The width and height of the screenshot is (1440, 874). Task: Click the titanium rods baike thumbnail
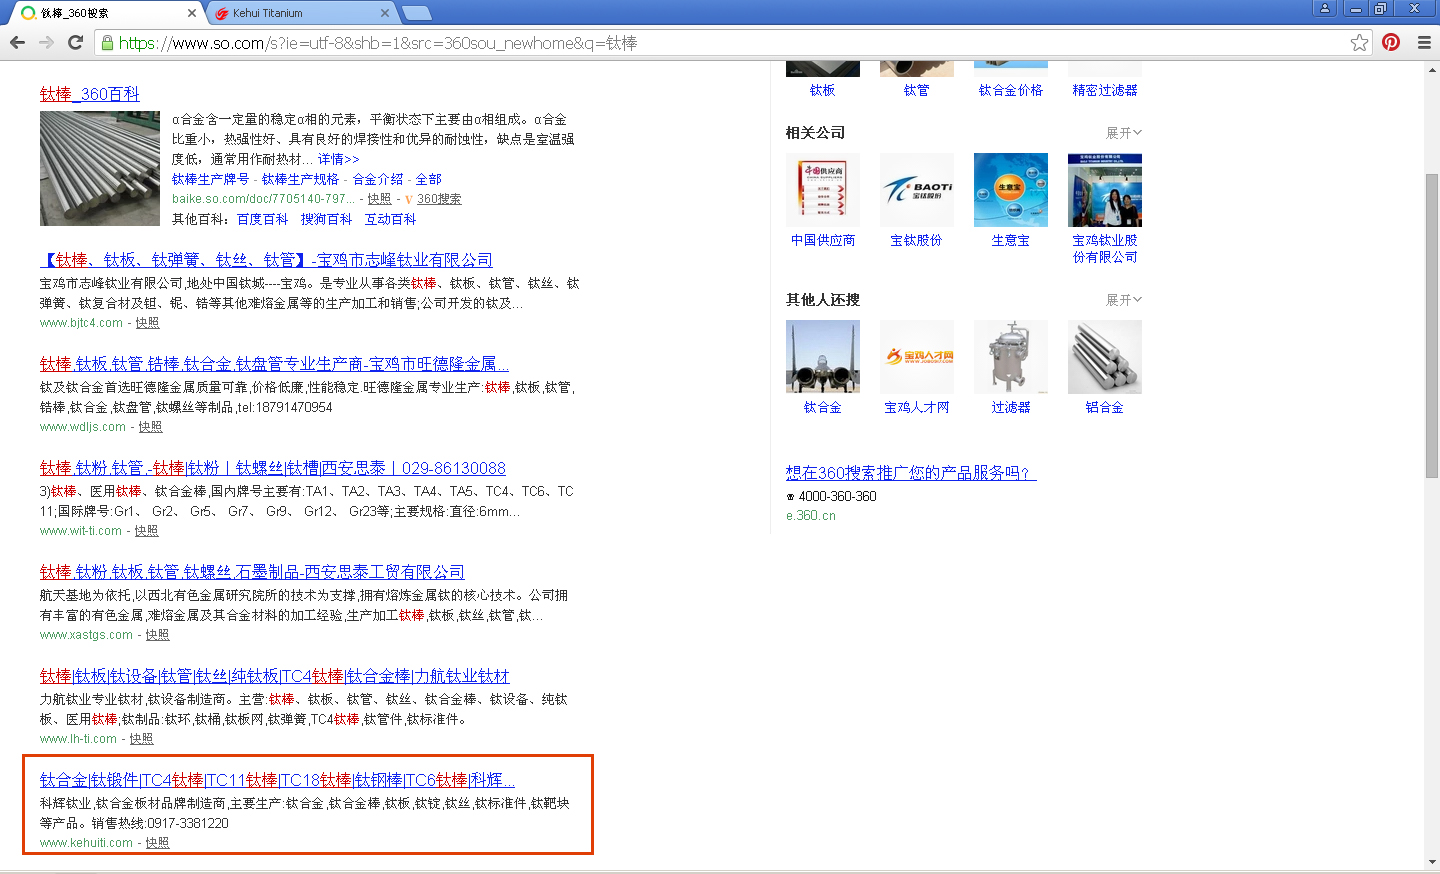100,168
